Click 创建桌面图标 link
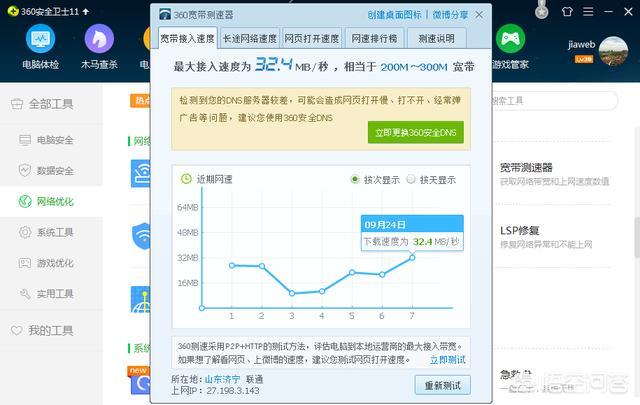The width and height of the screenshot is (640, 405). (x=394, y=15)
